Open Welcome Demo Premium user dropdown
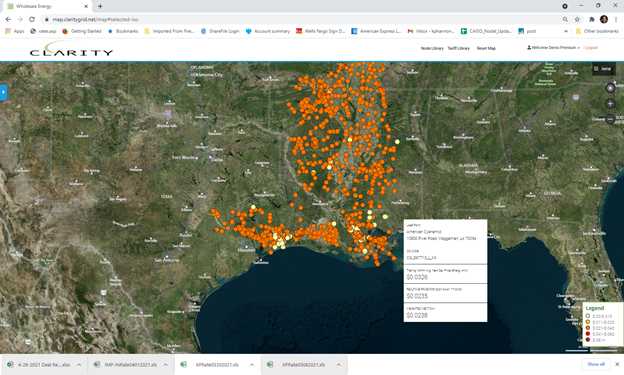The height and width of the screenshot is (375, 624). pyautogui.click(x=553, y=48)
